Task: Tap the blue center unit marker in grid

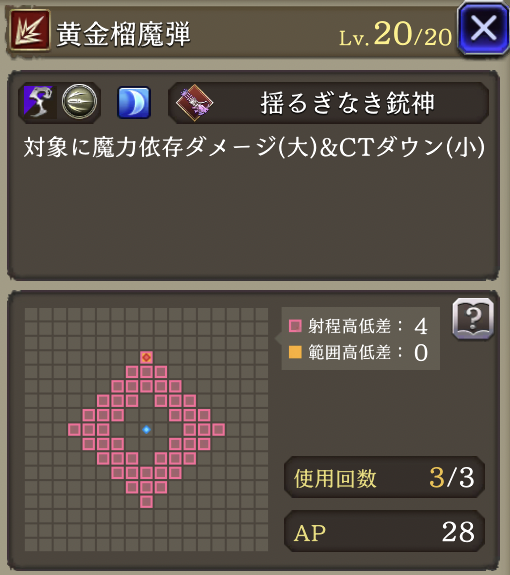Action: tap(146, 429)
